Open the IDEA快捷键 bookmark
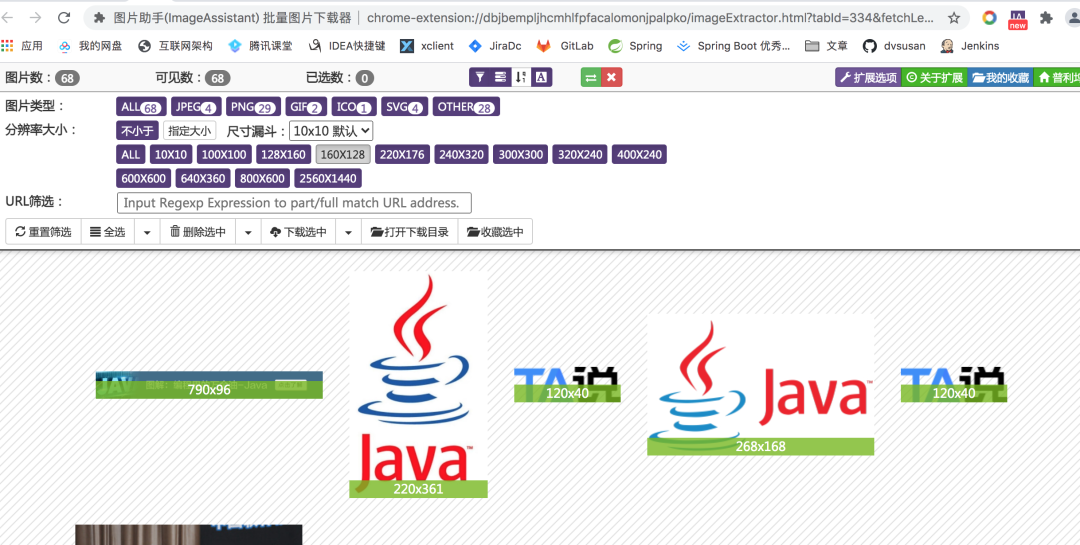This screenshot has width=1080, height=545. click(x=346, y=46)
